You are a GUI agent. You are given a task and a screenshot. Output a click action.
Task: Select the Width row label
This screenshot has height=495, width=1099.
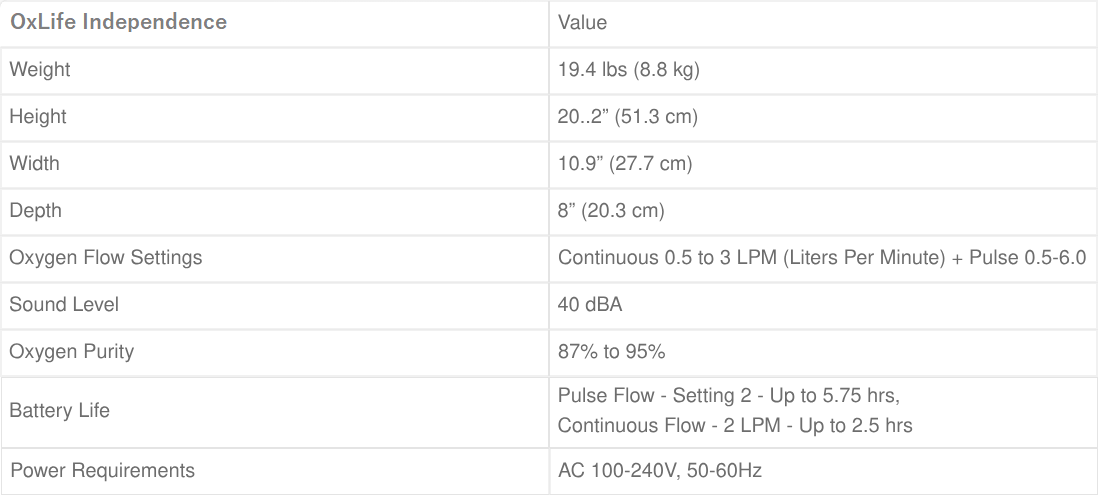[x=34, y=163]
